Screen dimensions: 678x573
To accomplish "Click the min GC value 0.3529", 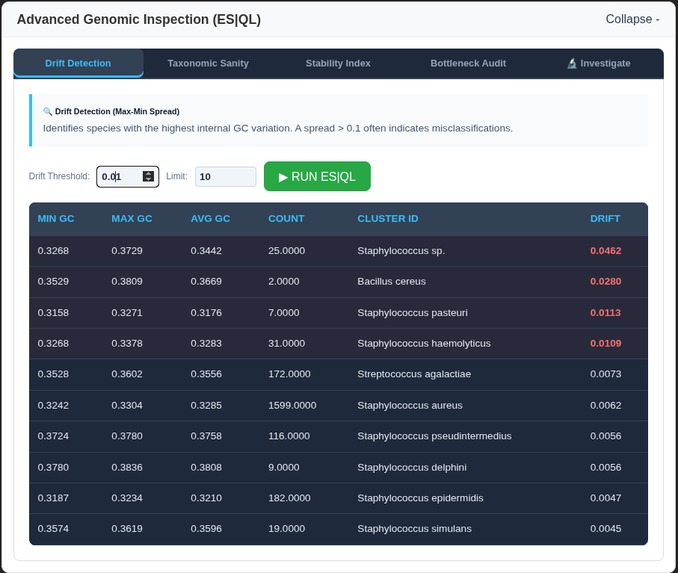I will click(53, 282).
